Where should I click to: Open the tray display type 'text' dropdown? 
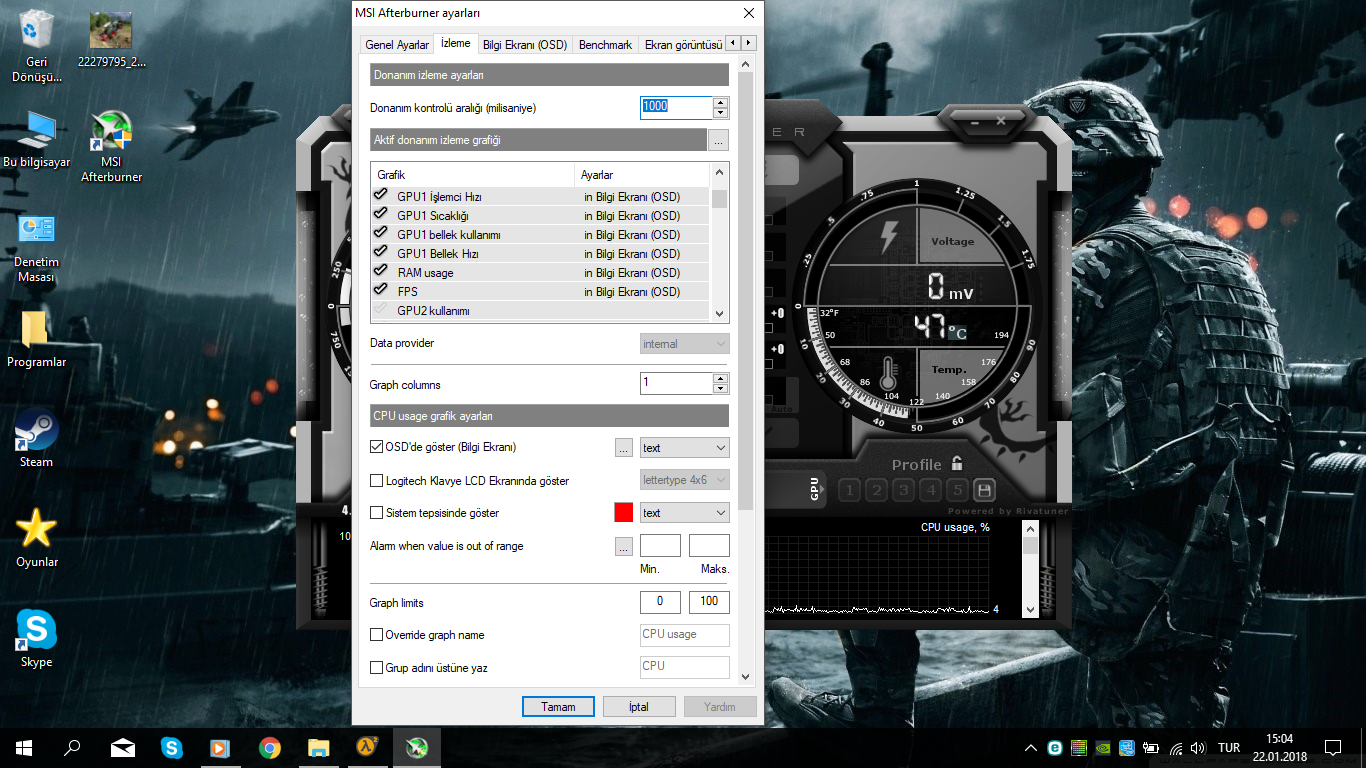tap(685, 513)
